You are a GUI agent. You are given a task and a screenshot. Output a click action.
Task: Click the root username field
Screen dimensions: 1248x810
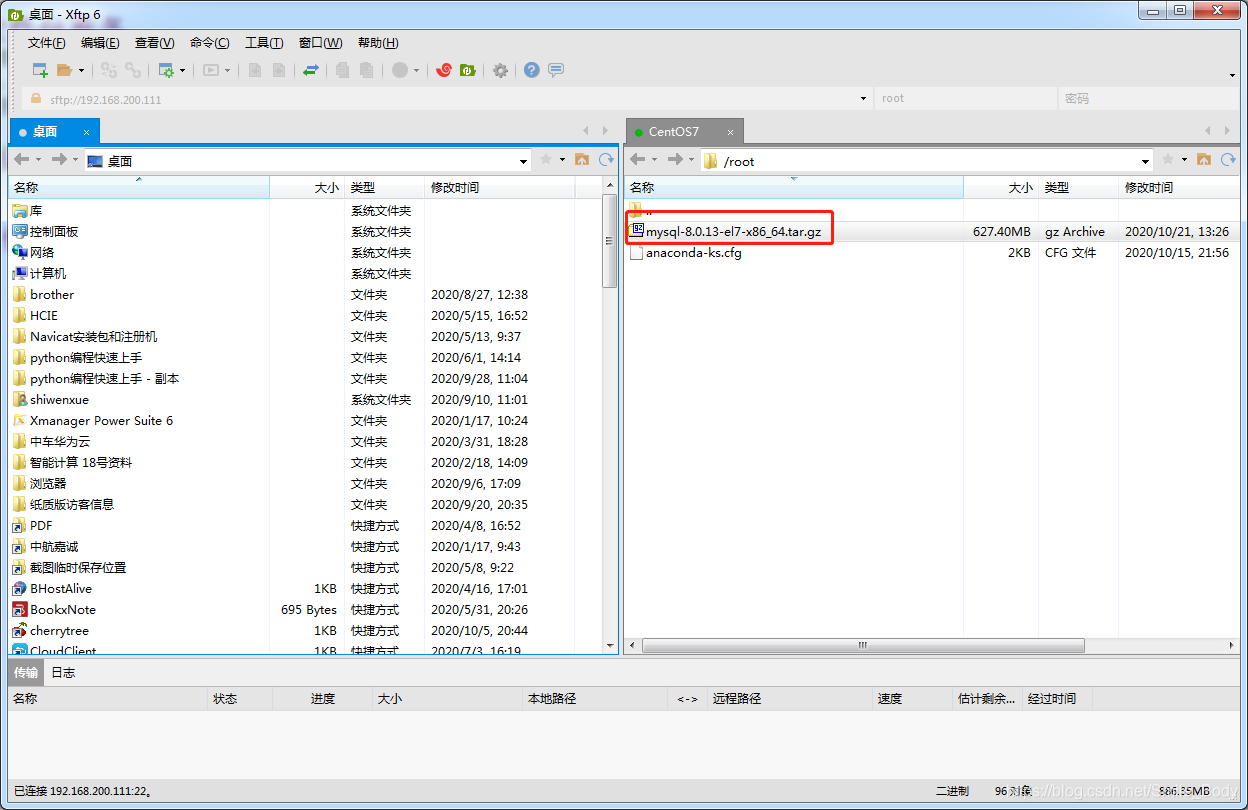tap(965, 99)
